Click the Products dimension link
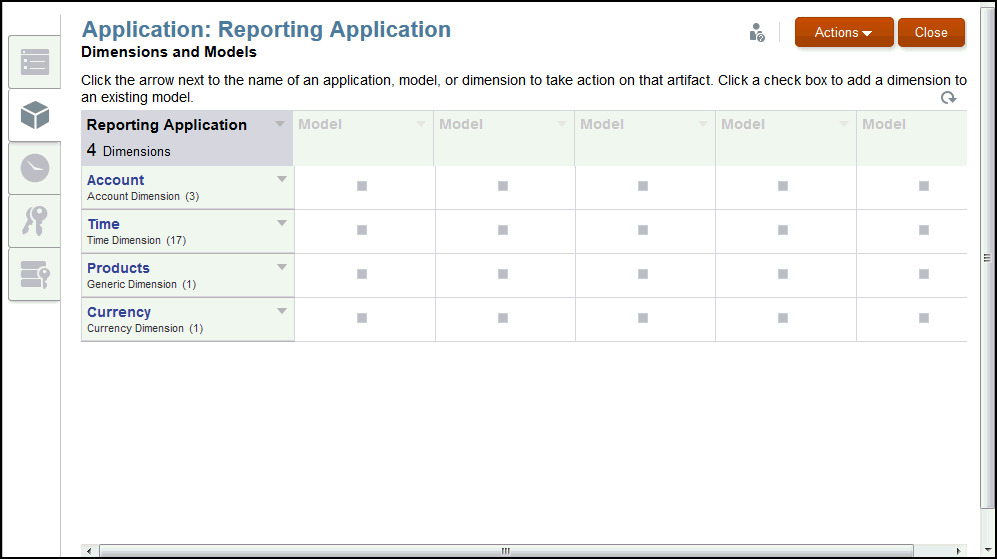 point(118,268)
